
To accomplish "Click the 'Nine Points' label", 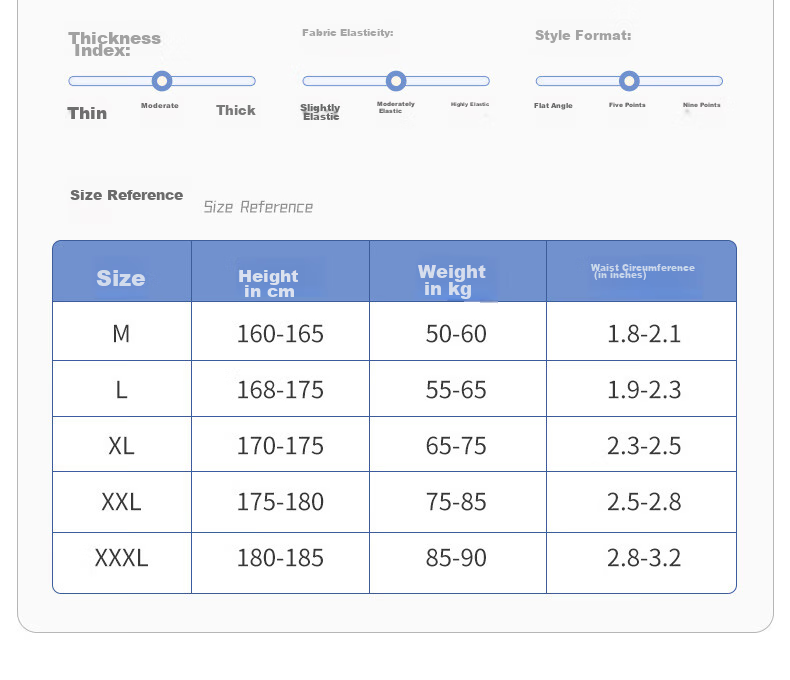I will point(701,105).
